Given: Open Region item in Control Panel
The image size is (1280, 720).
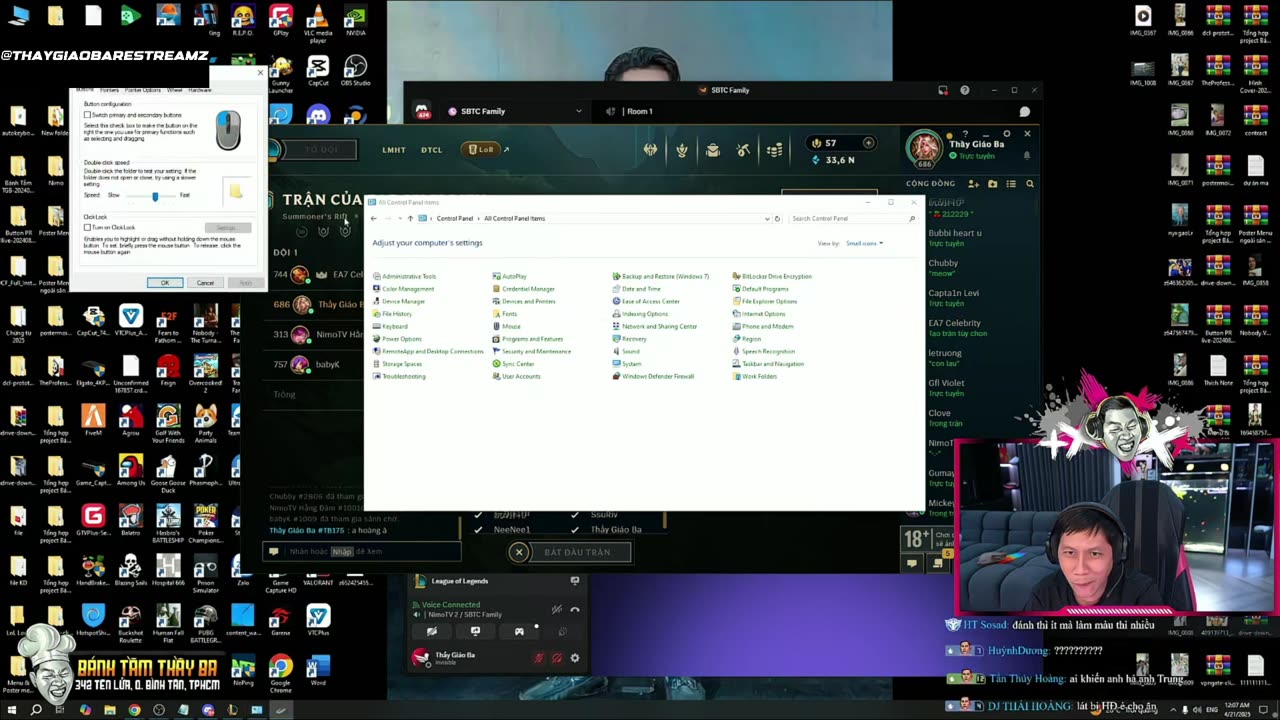Looking at the screenshot, I should coord(746,339).
